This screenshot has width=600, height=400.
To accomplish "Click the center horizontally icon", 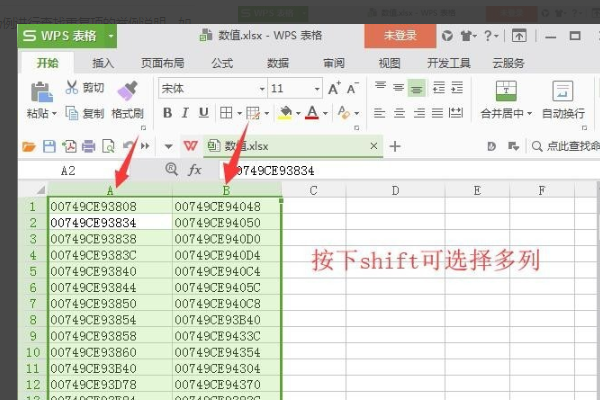I will click(399, 113).
